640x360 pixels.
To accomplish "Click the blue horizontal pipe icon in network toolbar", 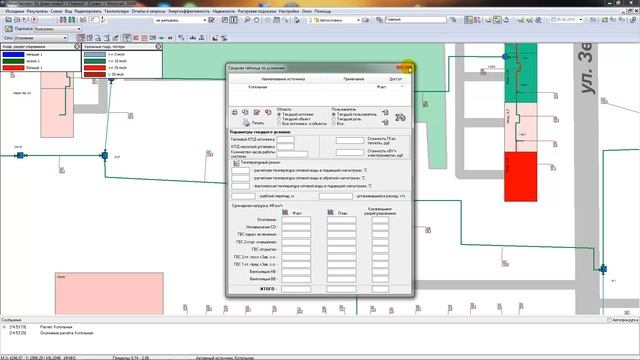I will tap(162, 38).
